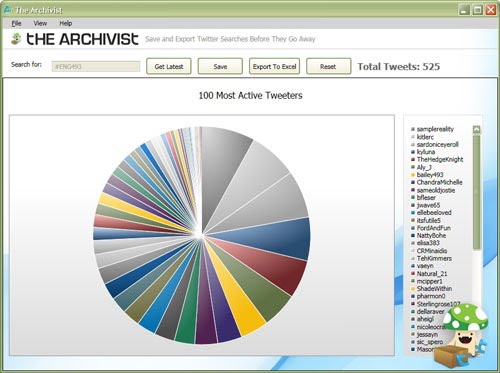The width and height of the screenshot is (500, 373).
Task: Maximize The Archivist window
Action: 478,10
